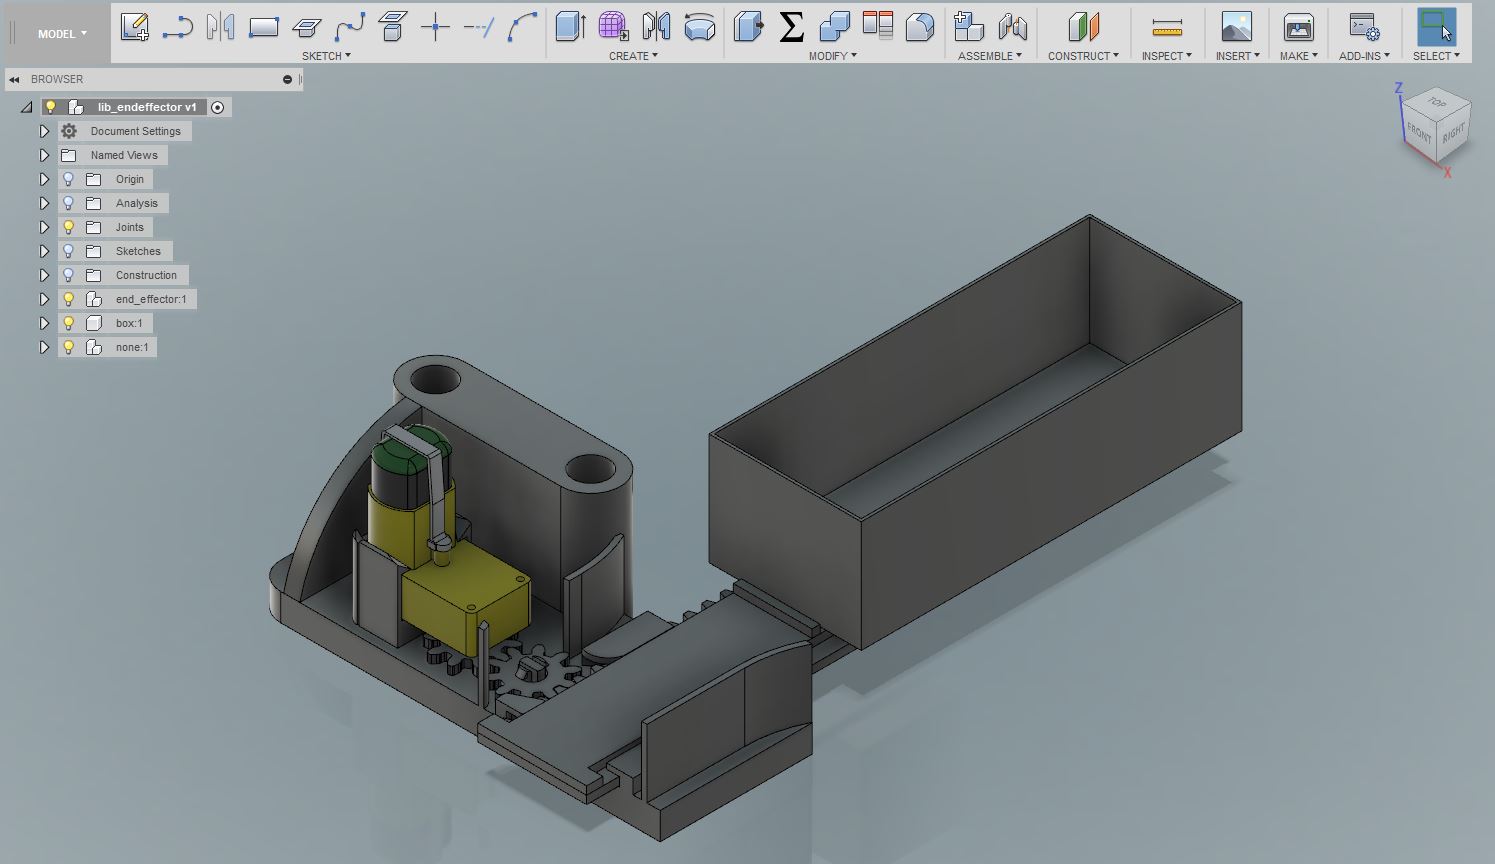Select the none:1 label in browser
Screen dimensions: 1495x864
pyautogui.click(x=132, y=347)
